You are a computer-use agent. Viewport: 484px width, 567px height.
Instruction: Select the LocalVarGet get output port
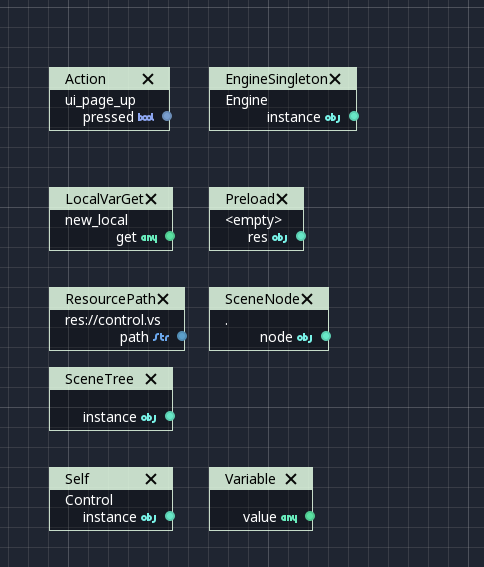170,236
